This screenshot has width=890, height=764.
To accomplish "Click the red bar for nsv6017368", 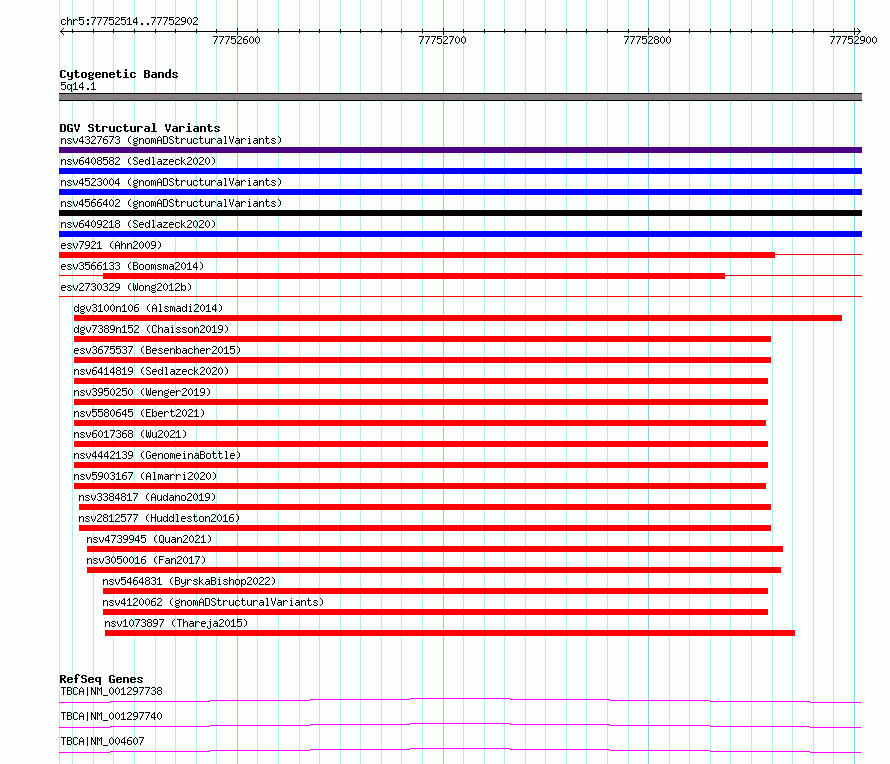I will [421, 444].
